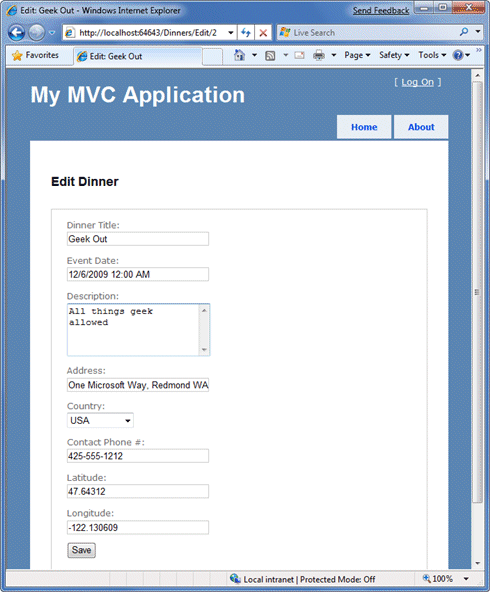Click the Internet Explorer title bar icon

pyautogui.click(x=11, y=11)
